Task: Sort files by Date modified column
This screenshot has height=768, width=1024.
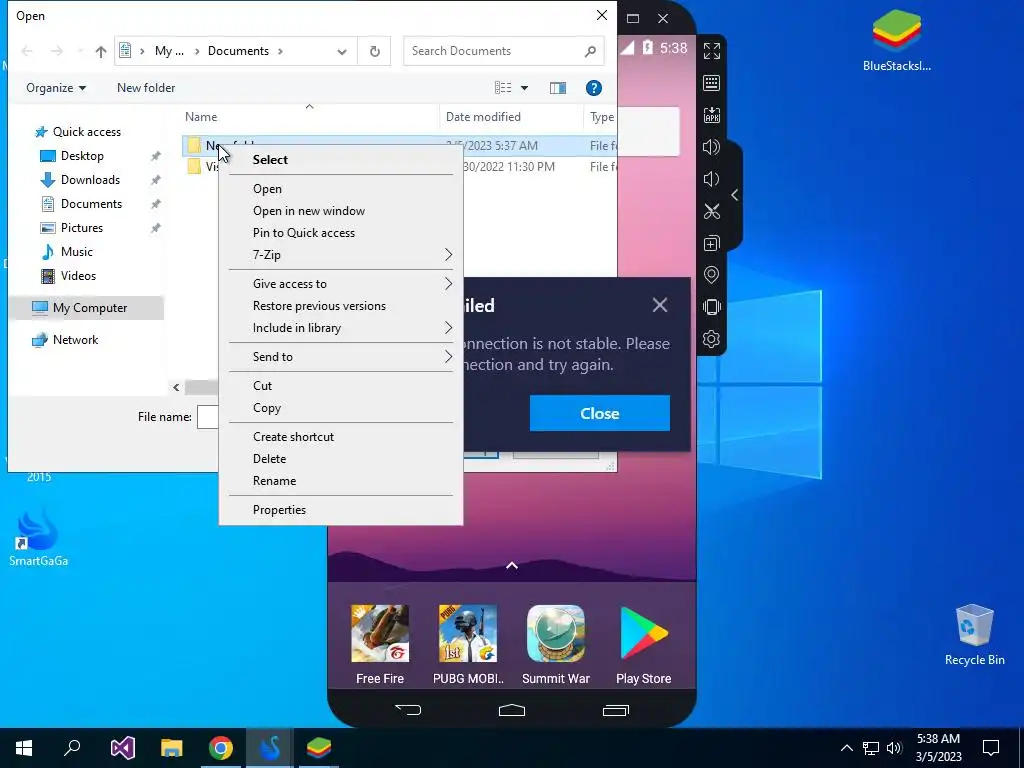Action: [x=511, y=117]
